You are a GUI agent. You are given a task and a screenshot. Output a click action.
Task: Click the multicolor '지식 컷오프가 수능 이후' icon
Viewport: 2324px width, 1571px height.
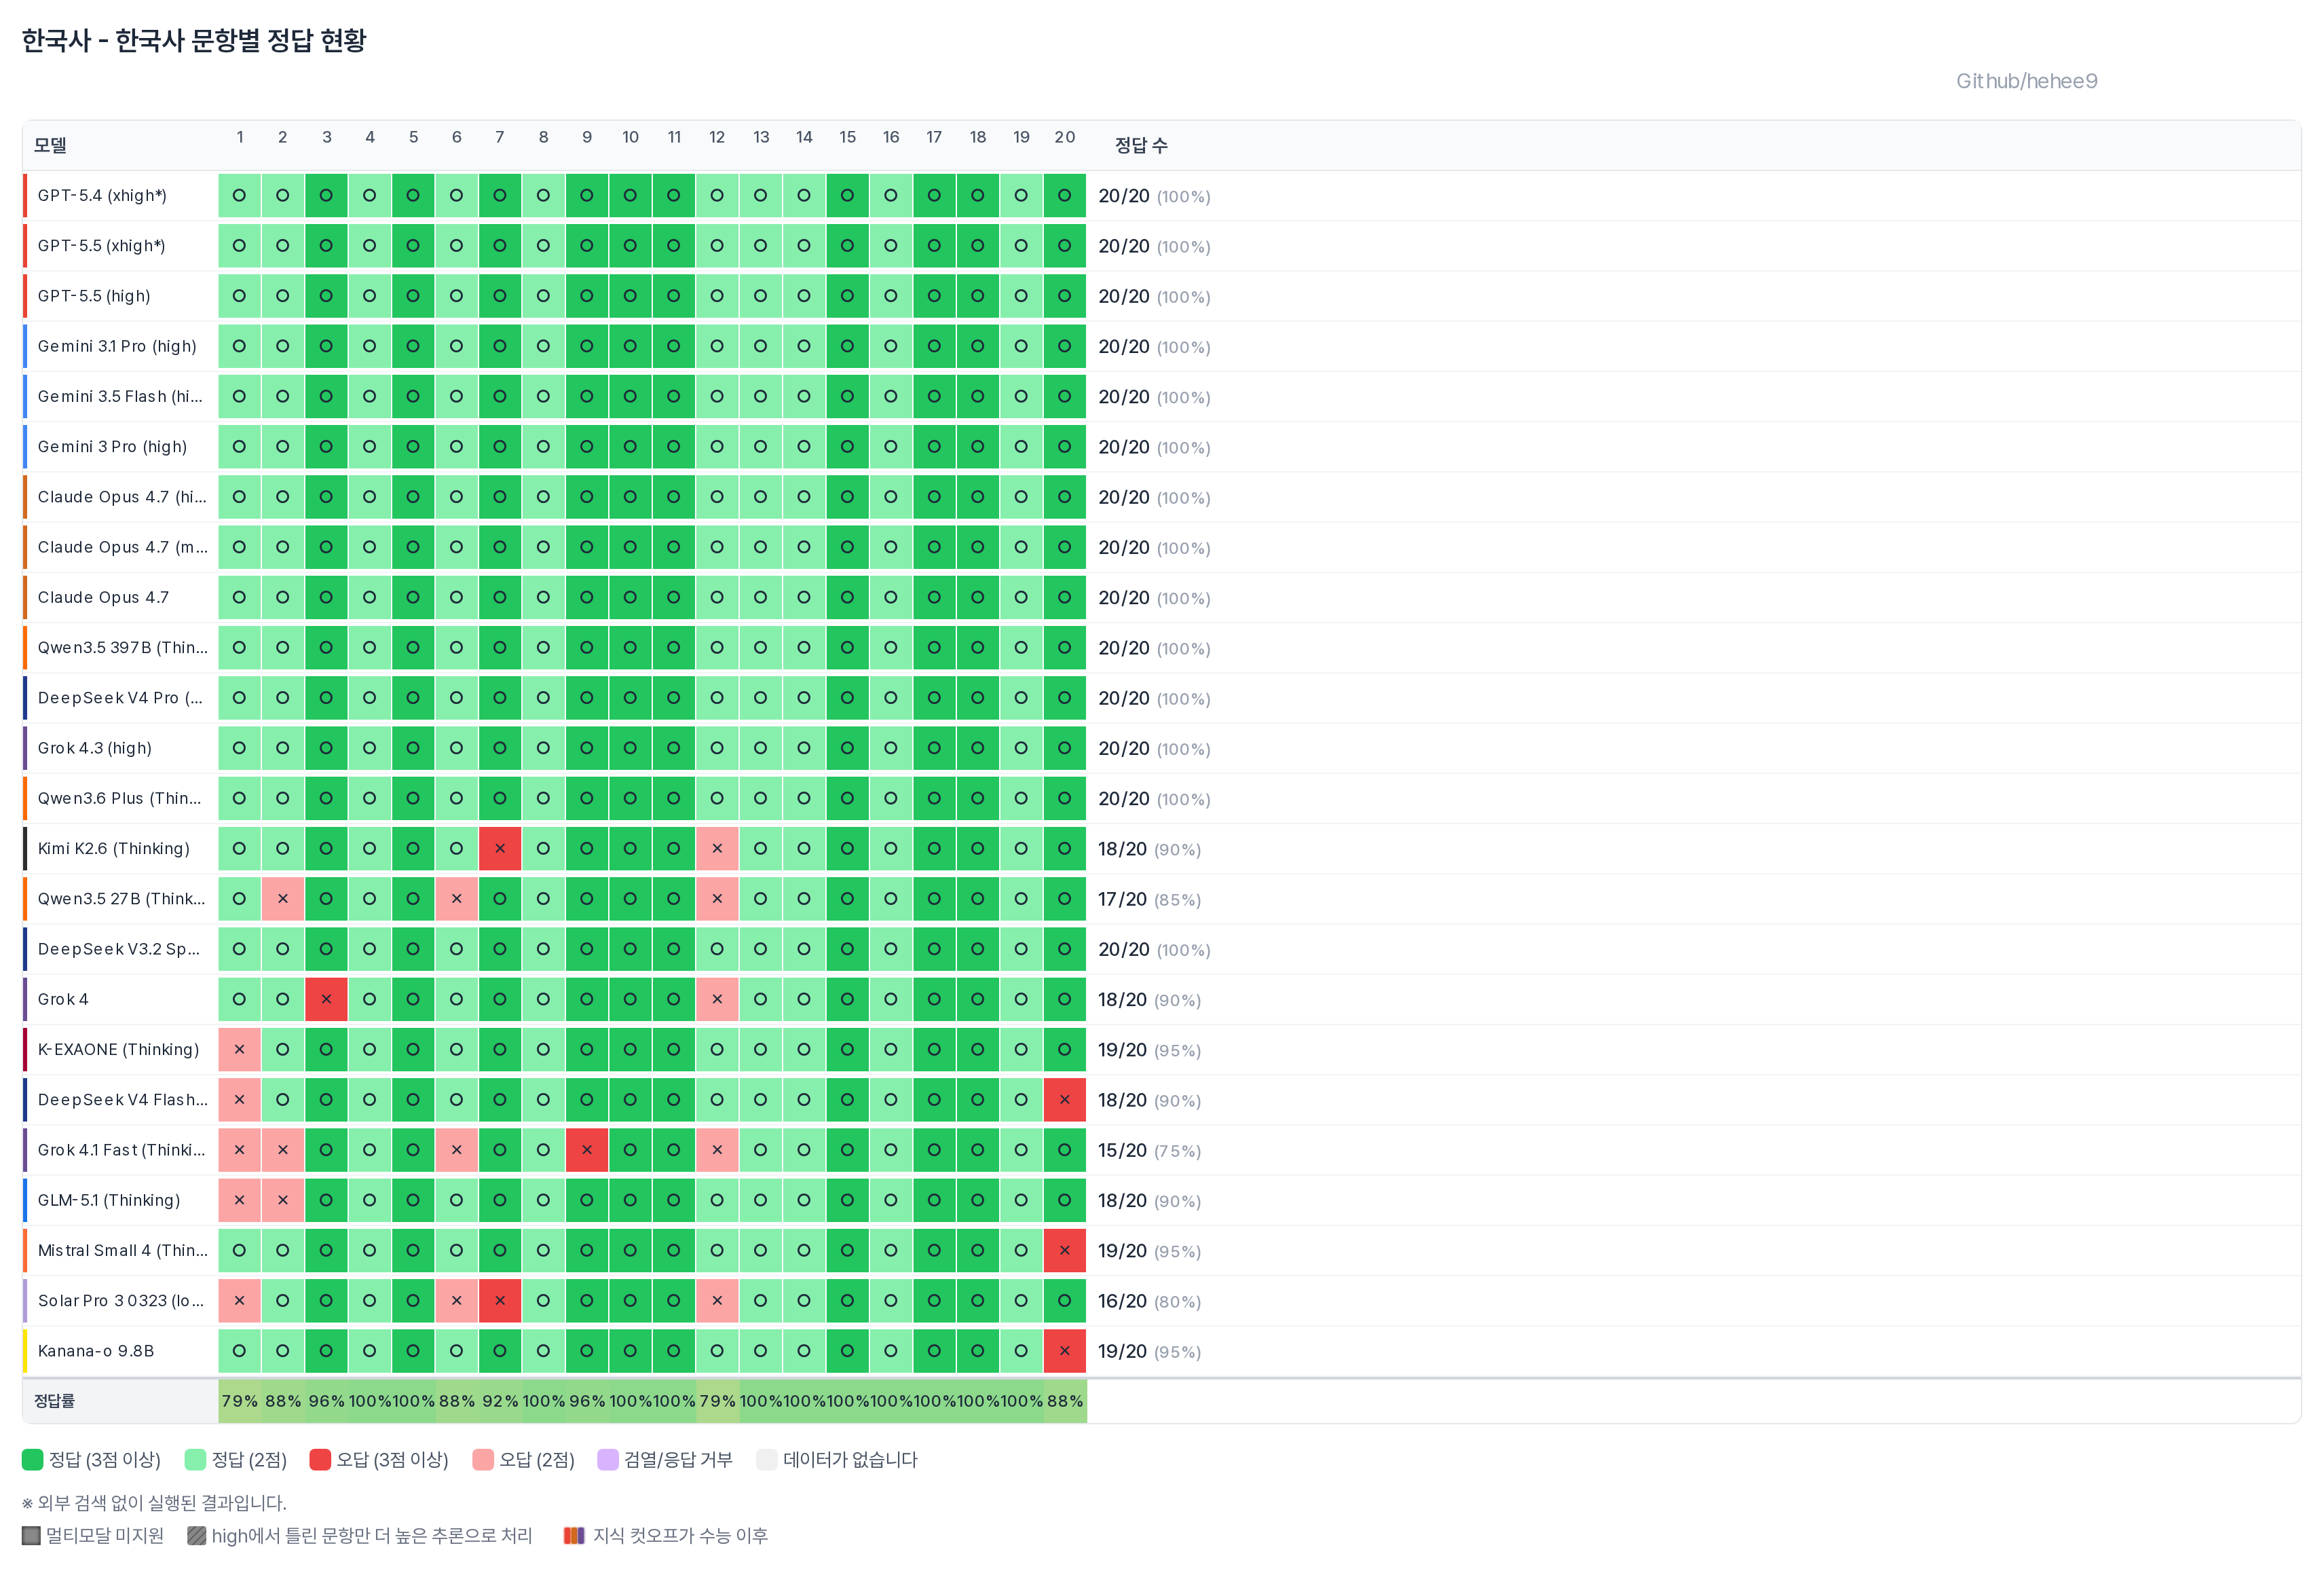coord(574,1535)
